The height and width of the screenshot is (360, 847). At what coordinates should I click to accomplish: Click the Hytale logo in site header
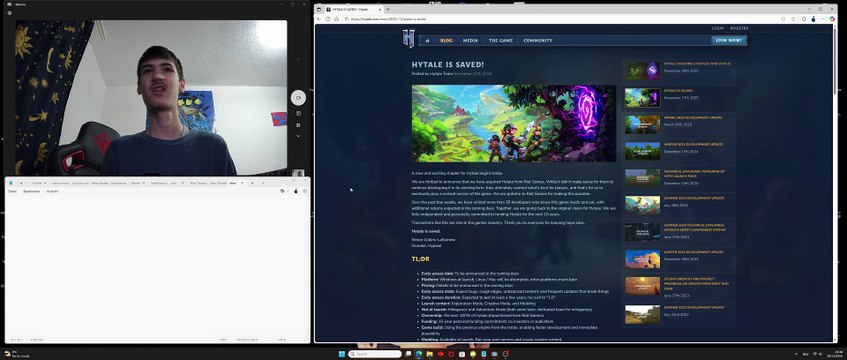pyautogui.click(x=408, y=39)
